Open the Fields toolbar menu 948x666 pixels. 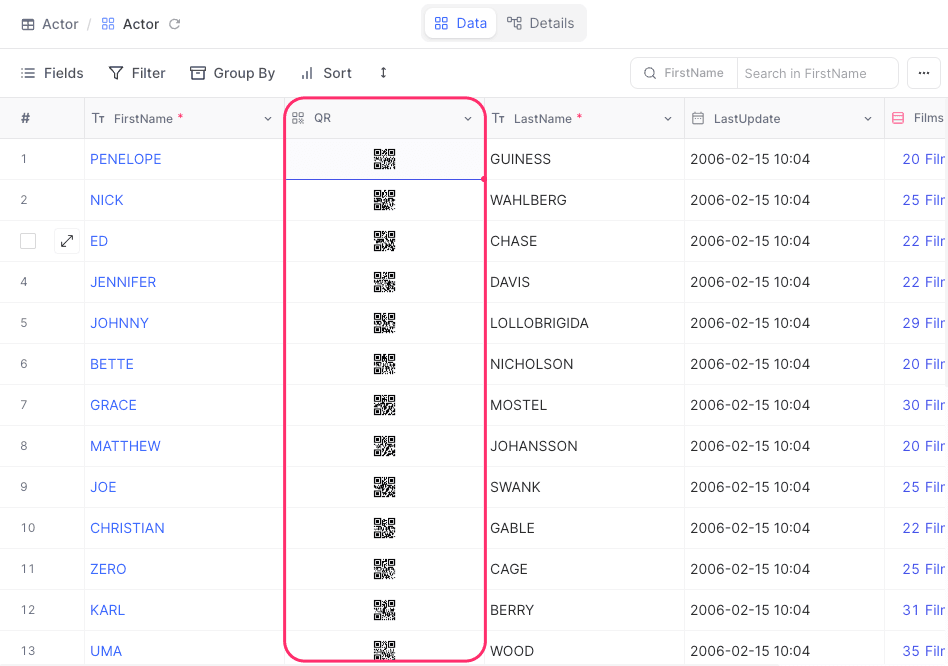52,73
